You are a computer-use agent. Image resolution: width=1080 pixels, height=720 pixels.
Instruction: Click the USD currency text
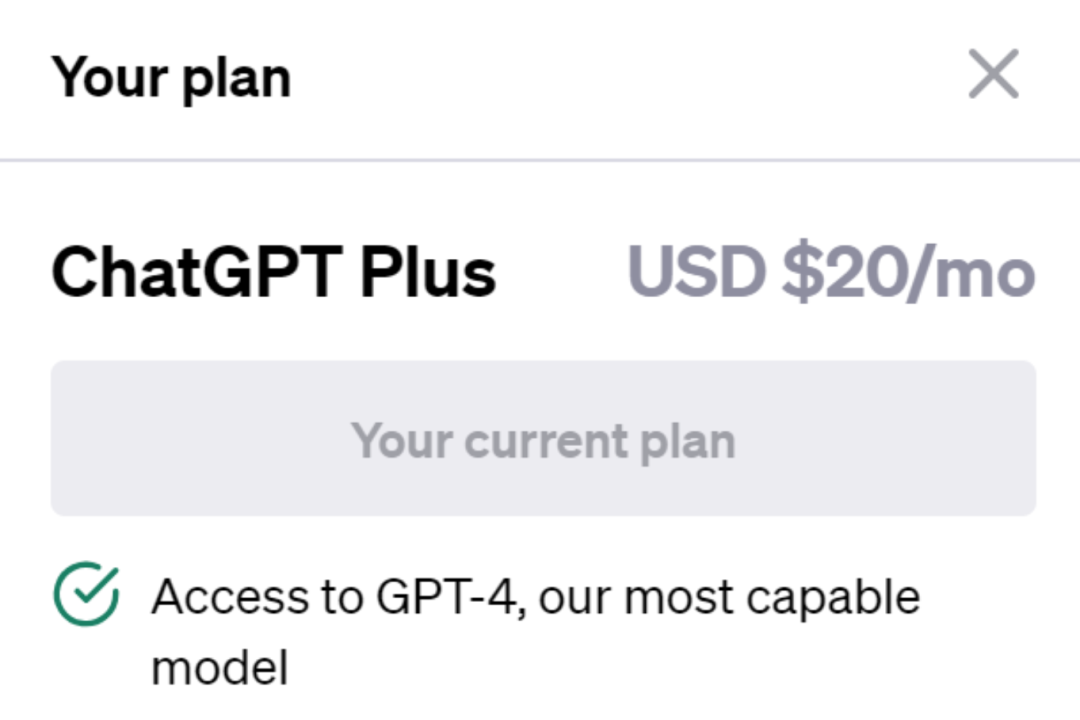695,271
